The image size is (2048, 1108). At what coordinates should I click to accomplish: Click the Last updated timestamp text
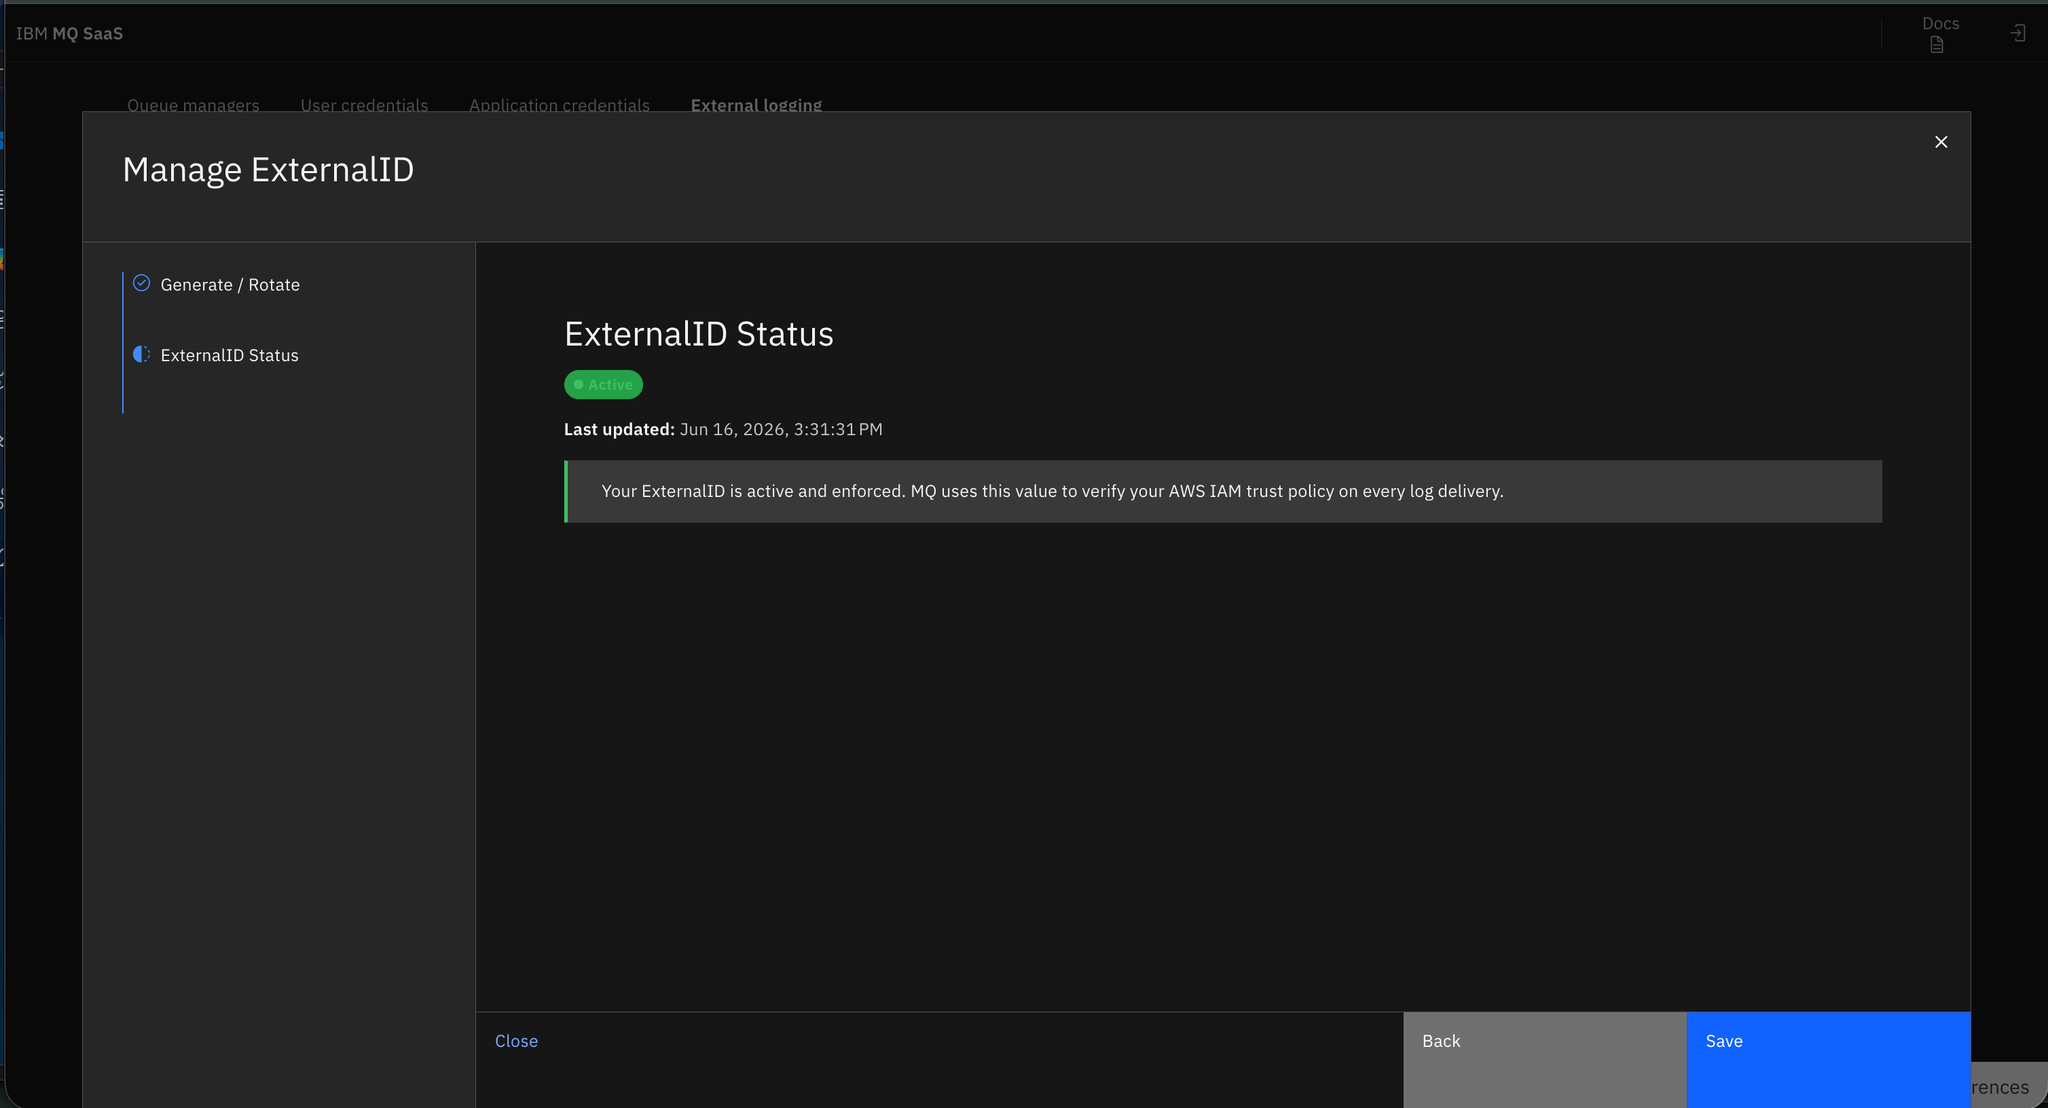(x=723, y=429)
